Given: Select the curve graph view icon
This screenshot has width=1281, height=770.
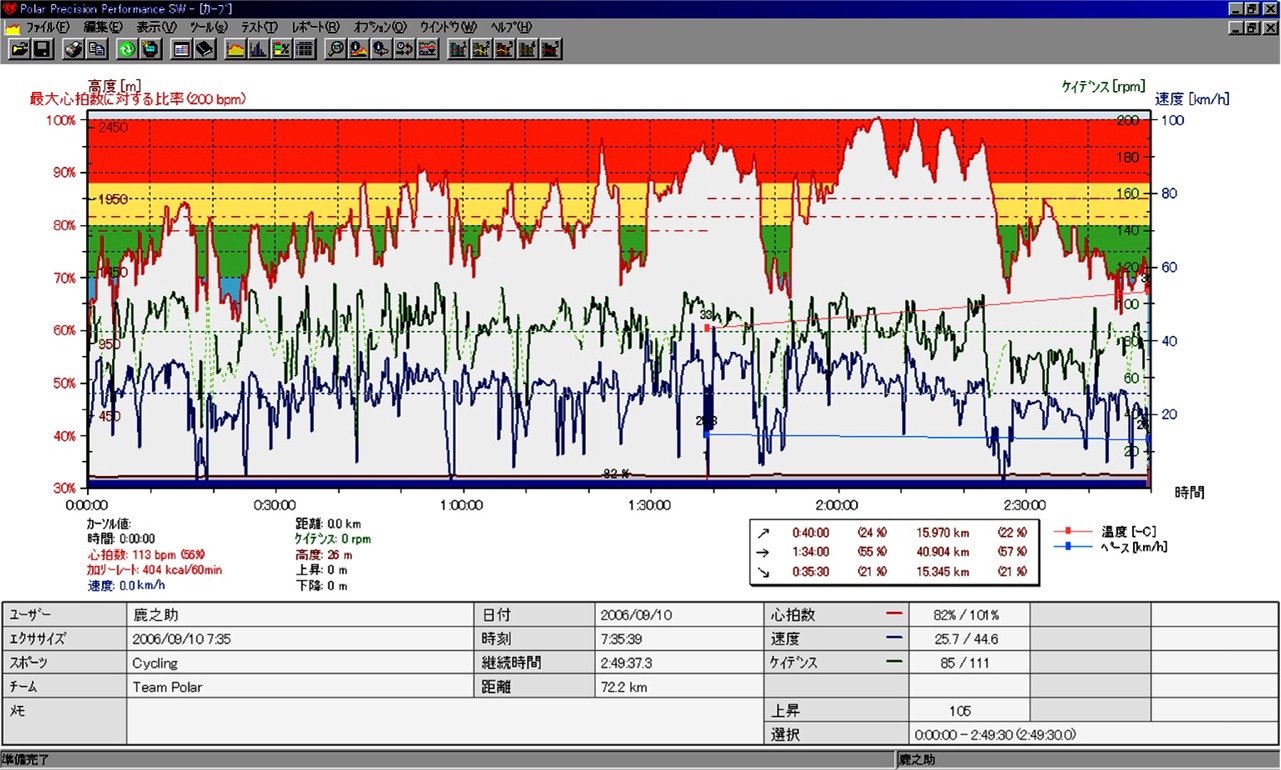Looking at the screenshot, I should 236,49.
